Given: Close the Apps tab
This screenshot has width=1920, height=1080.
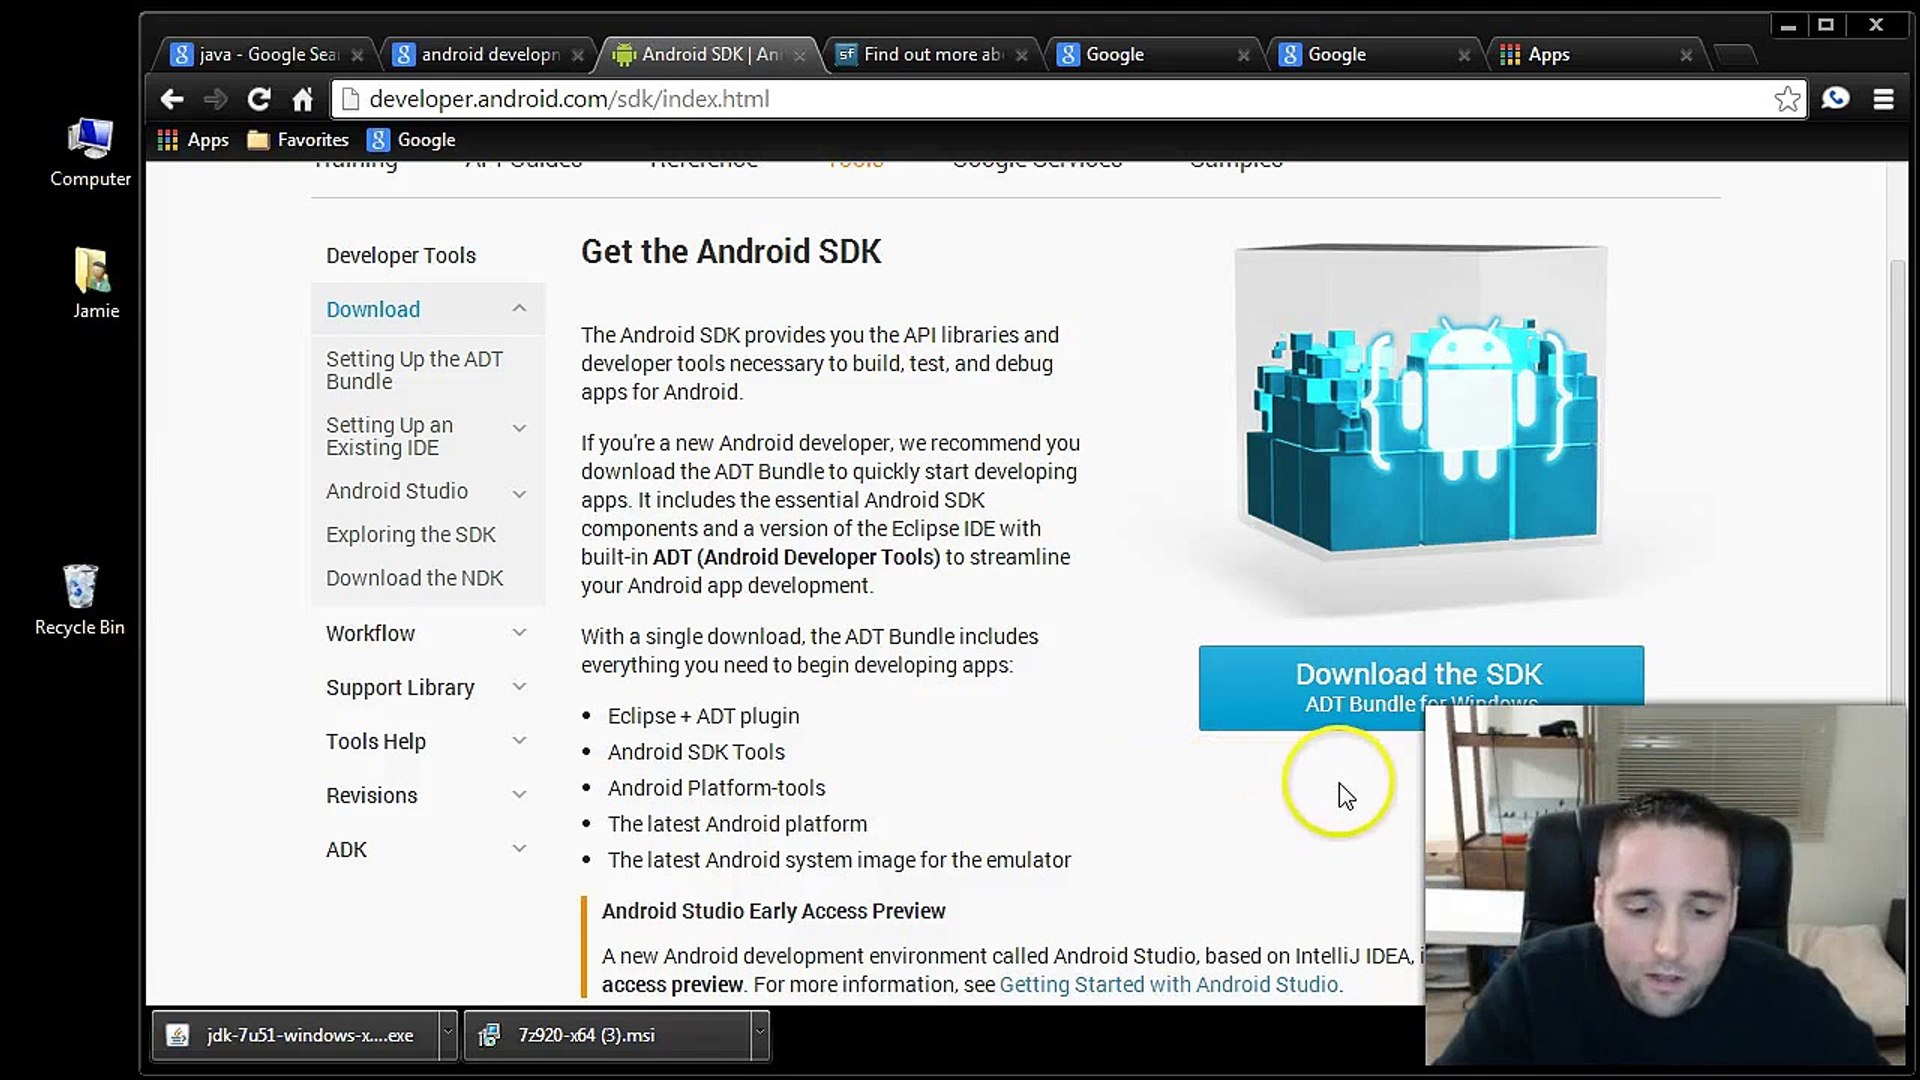Looking at the screenshot, I should (1686, 55).
